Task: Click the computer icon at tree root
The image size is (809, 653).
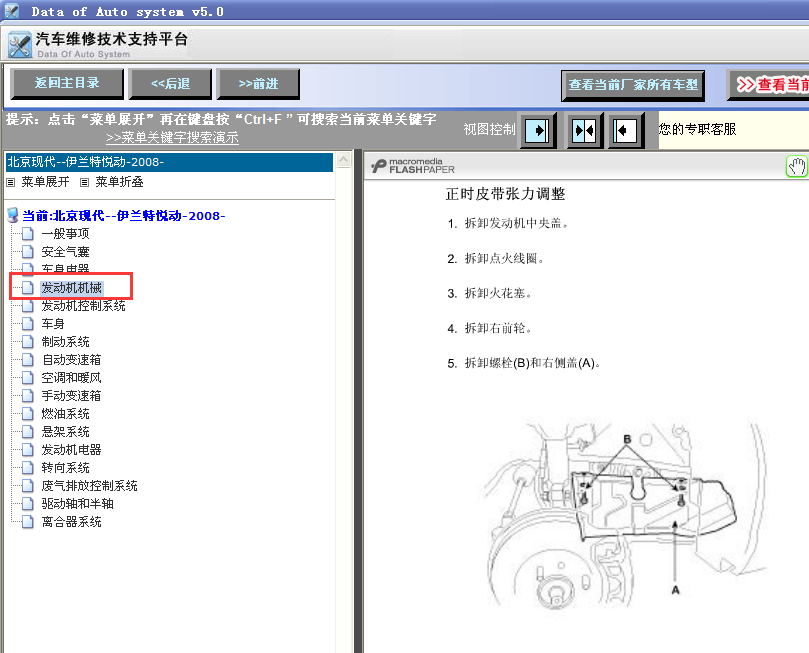Action: click(13, 216)
